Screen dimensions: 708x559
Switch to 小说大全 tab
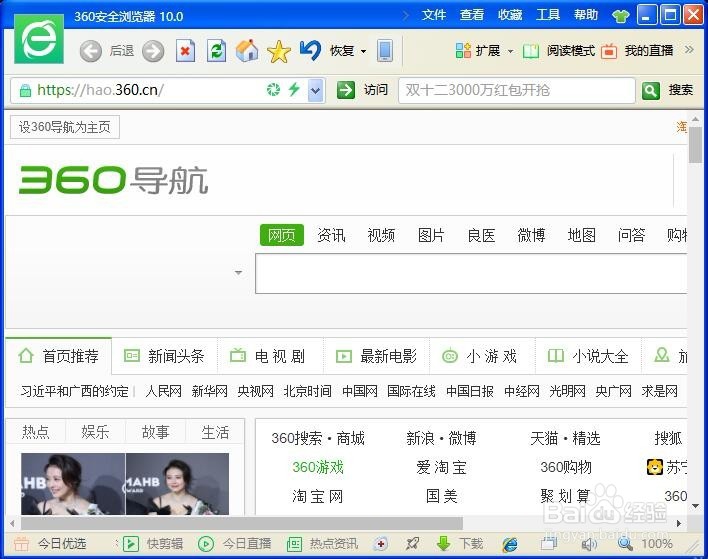click(588, 356)
